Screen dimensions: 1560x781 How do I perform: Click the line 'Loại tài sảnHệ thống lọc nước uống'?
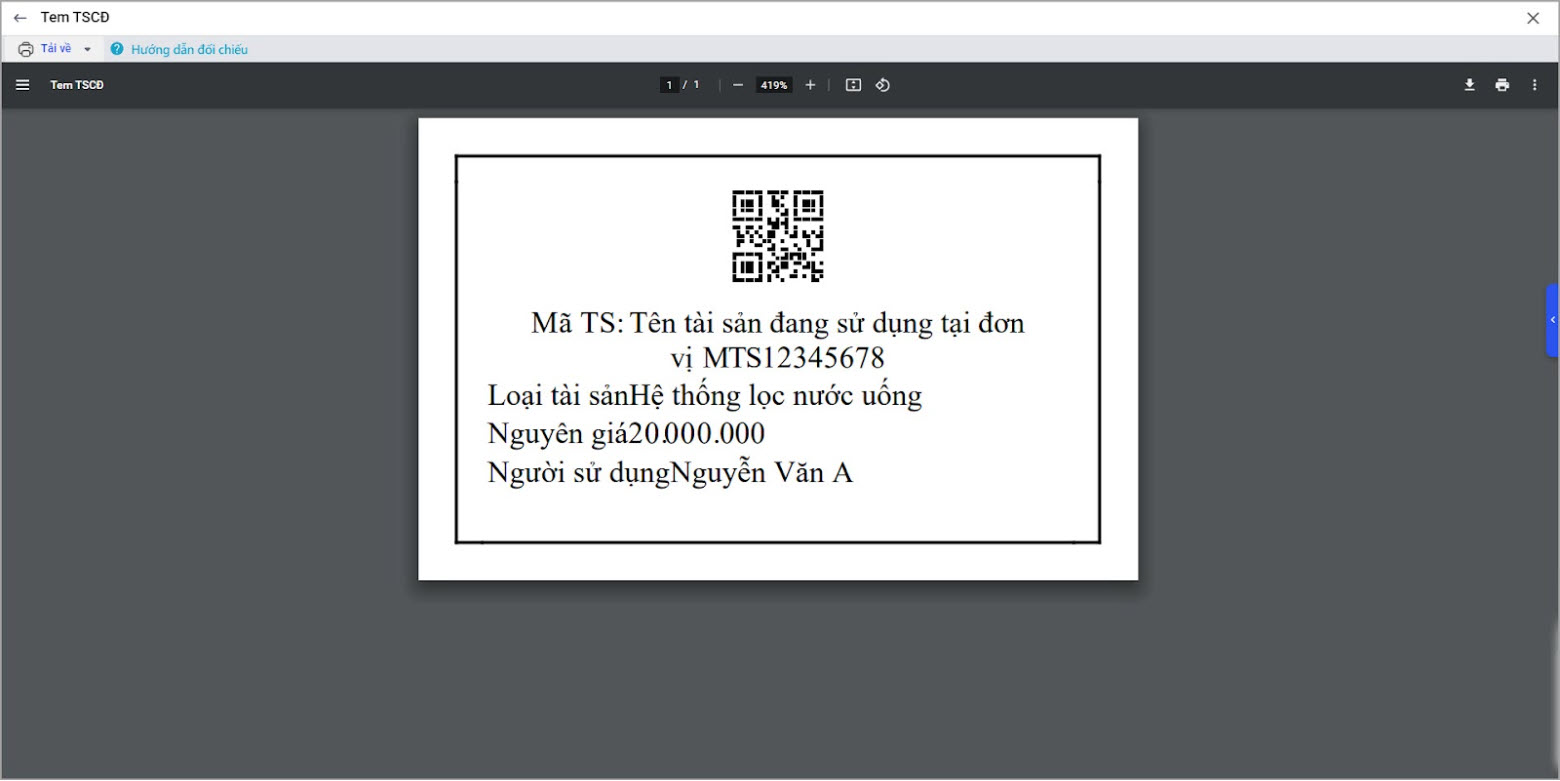(x=705, y=396)
